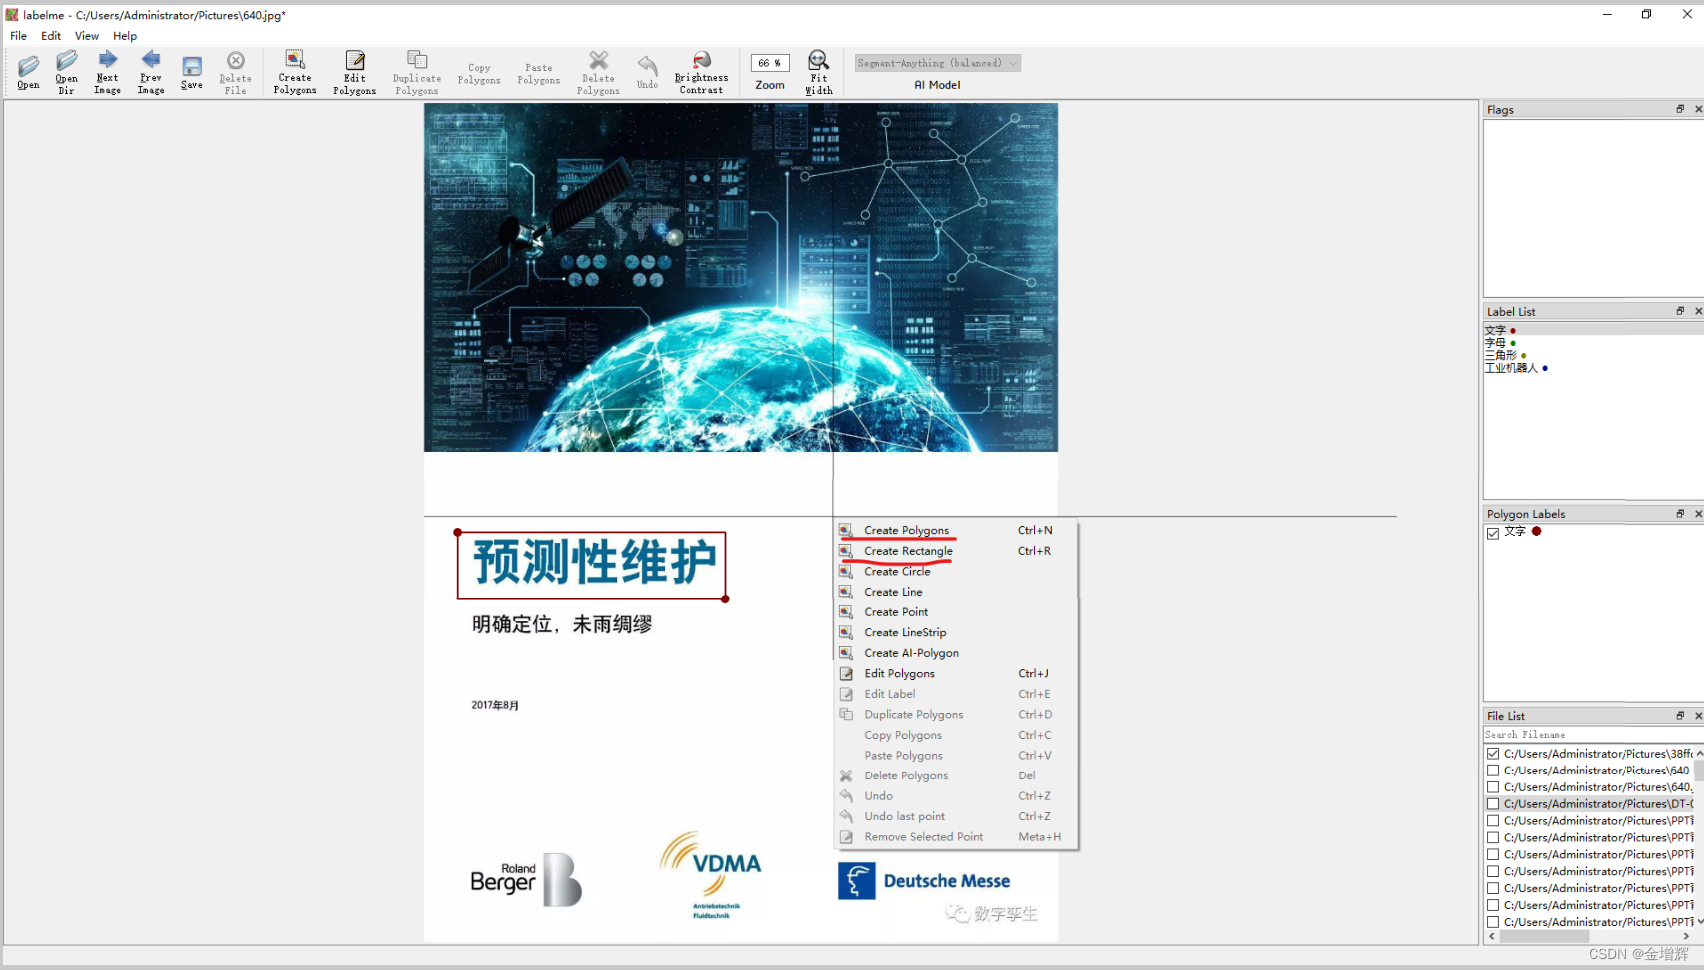The height and width of the screenshot is (970, 1704).
Task: Open the View menu
Action: click(87, 36)
